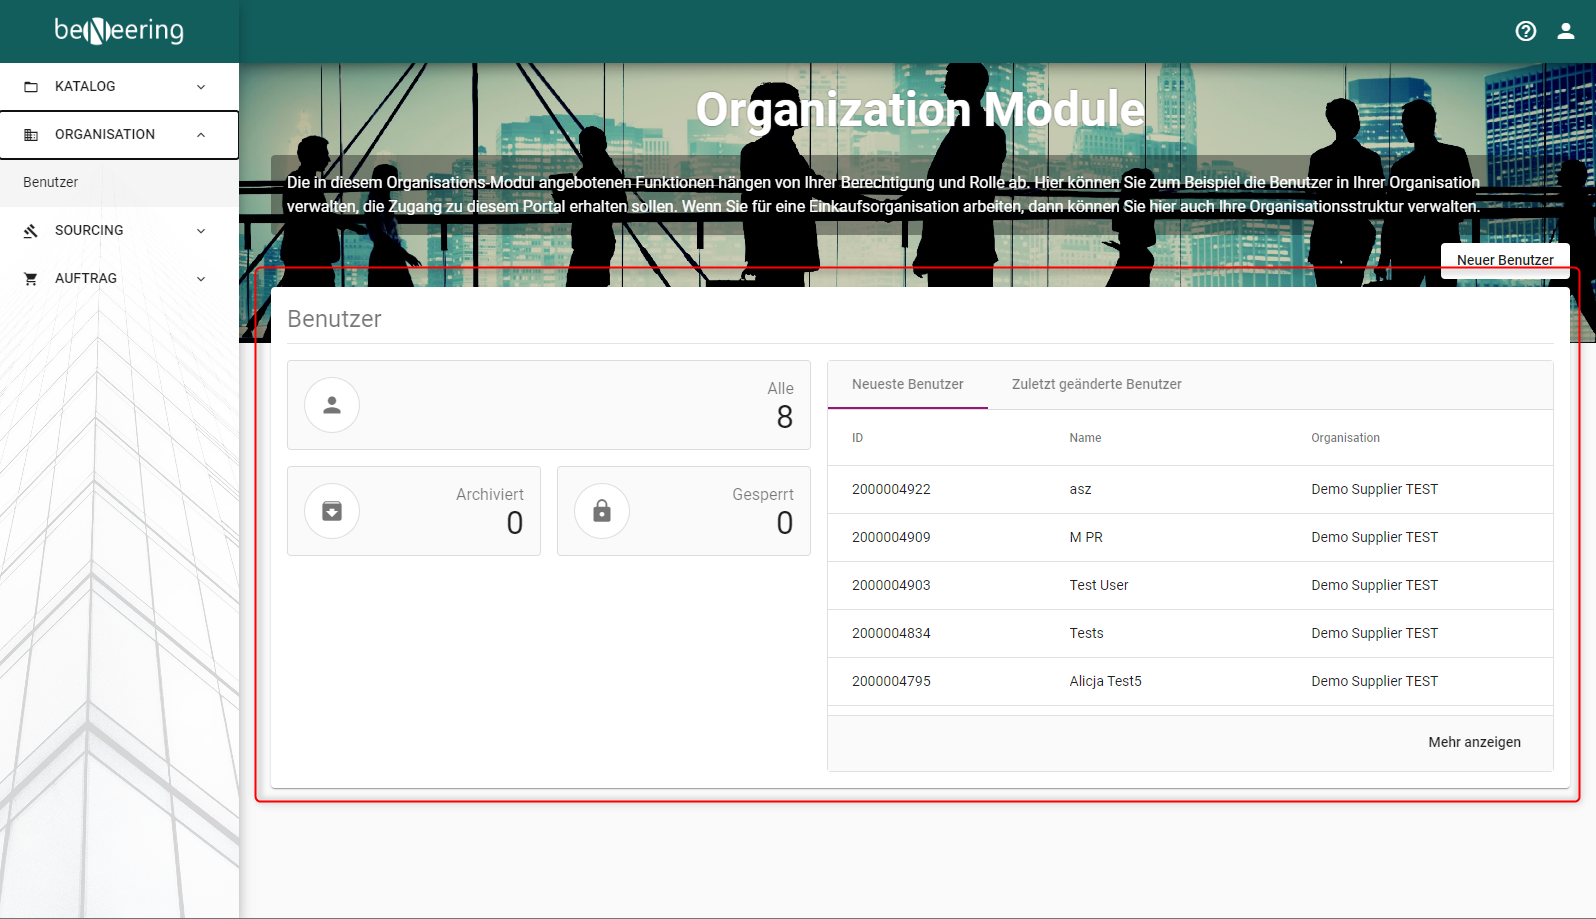Click the archive icon in Archiviert card
Screen dimensions: 1596x919
coord(332,511)
